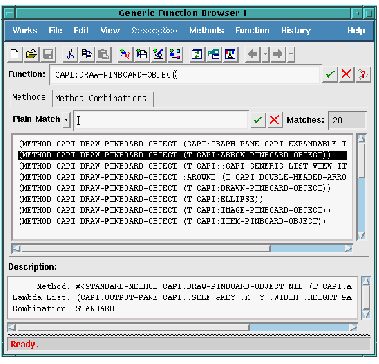This screenshot has height=364, width=379.
Task: Click the Description pane horizontal scrollbar thumb
Action: click(133, 327)
